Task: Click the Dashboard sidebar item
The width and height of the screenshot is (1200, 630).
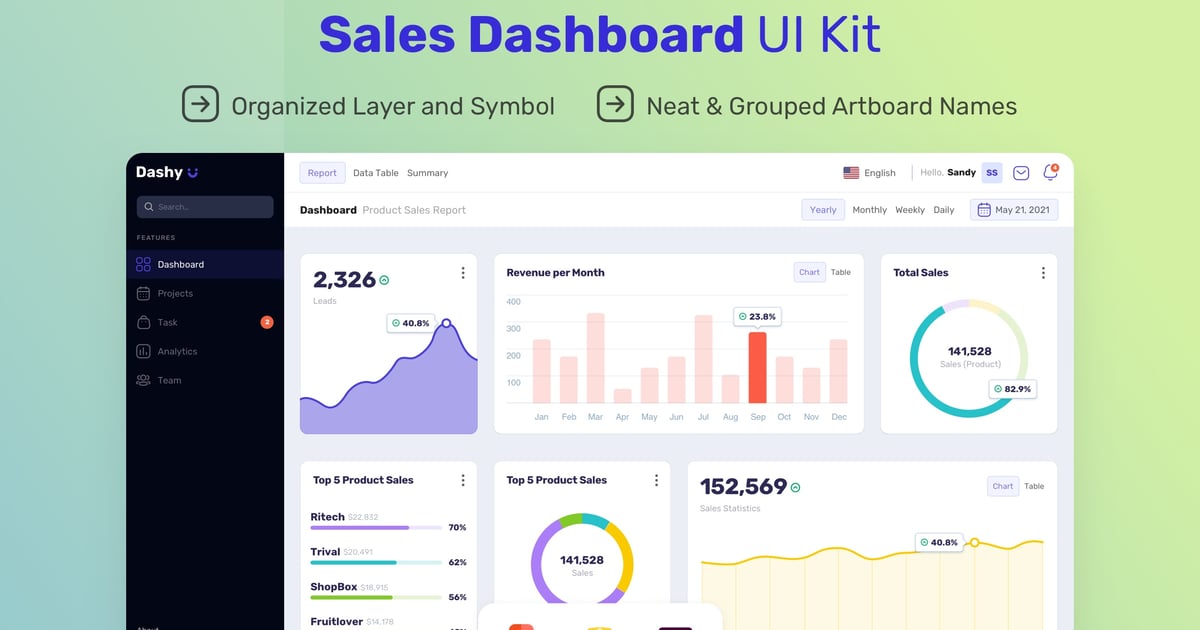Action: click(x=180, y=265)
